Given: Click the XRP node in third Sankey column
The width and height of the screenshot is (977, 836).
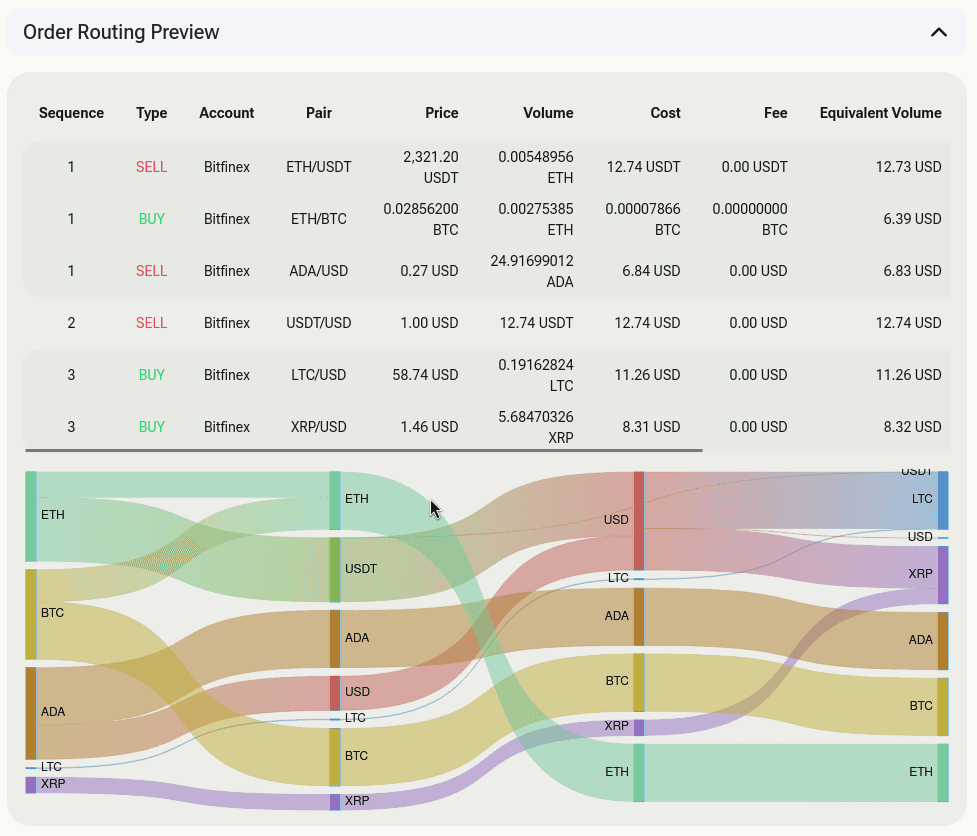Looking at the screenshot, I should point(639,728).
